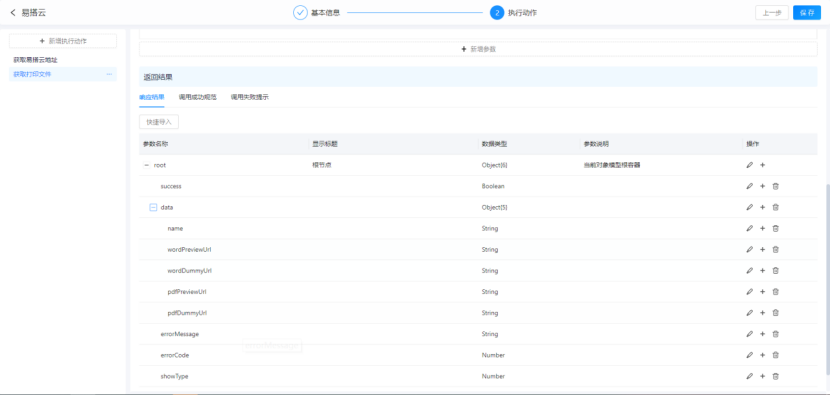The width and height of the screenshot is (830, 395).
Task: Delete the wordDummyUrl parameter
Action: (x=775, y=271)
